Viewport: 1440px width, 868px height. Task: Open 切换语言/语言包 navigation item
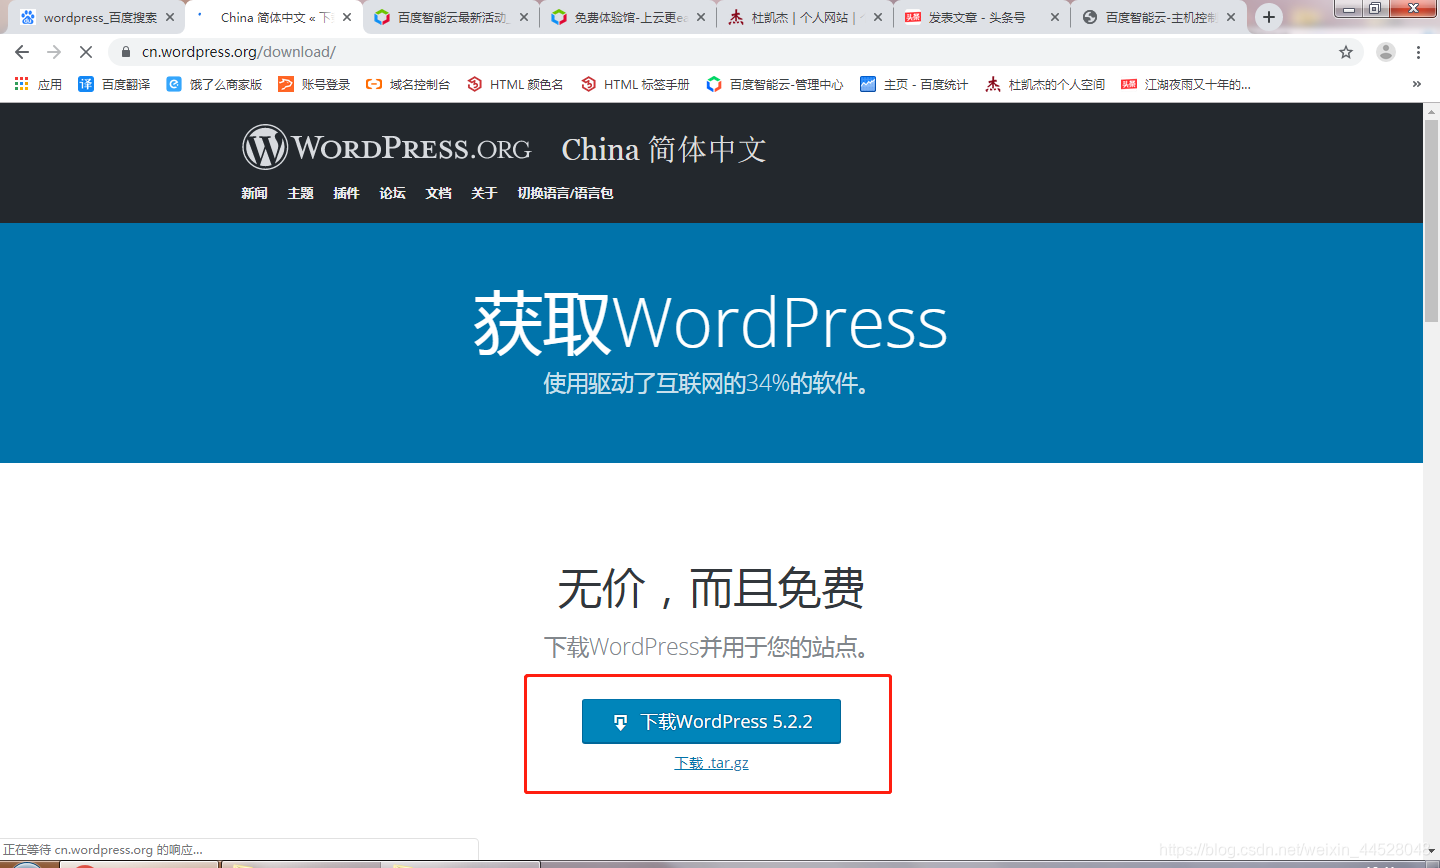[x=565, y=193]
